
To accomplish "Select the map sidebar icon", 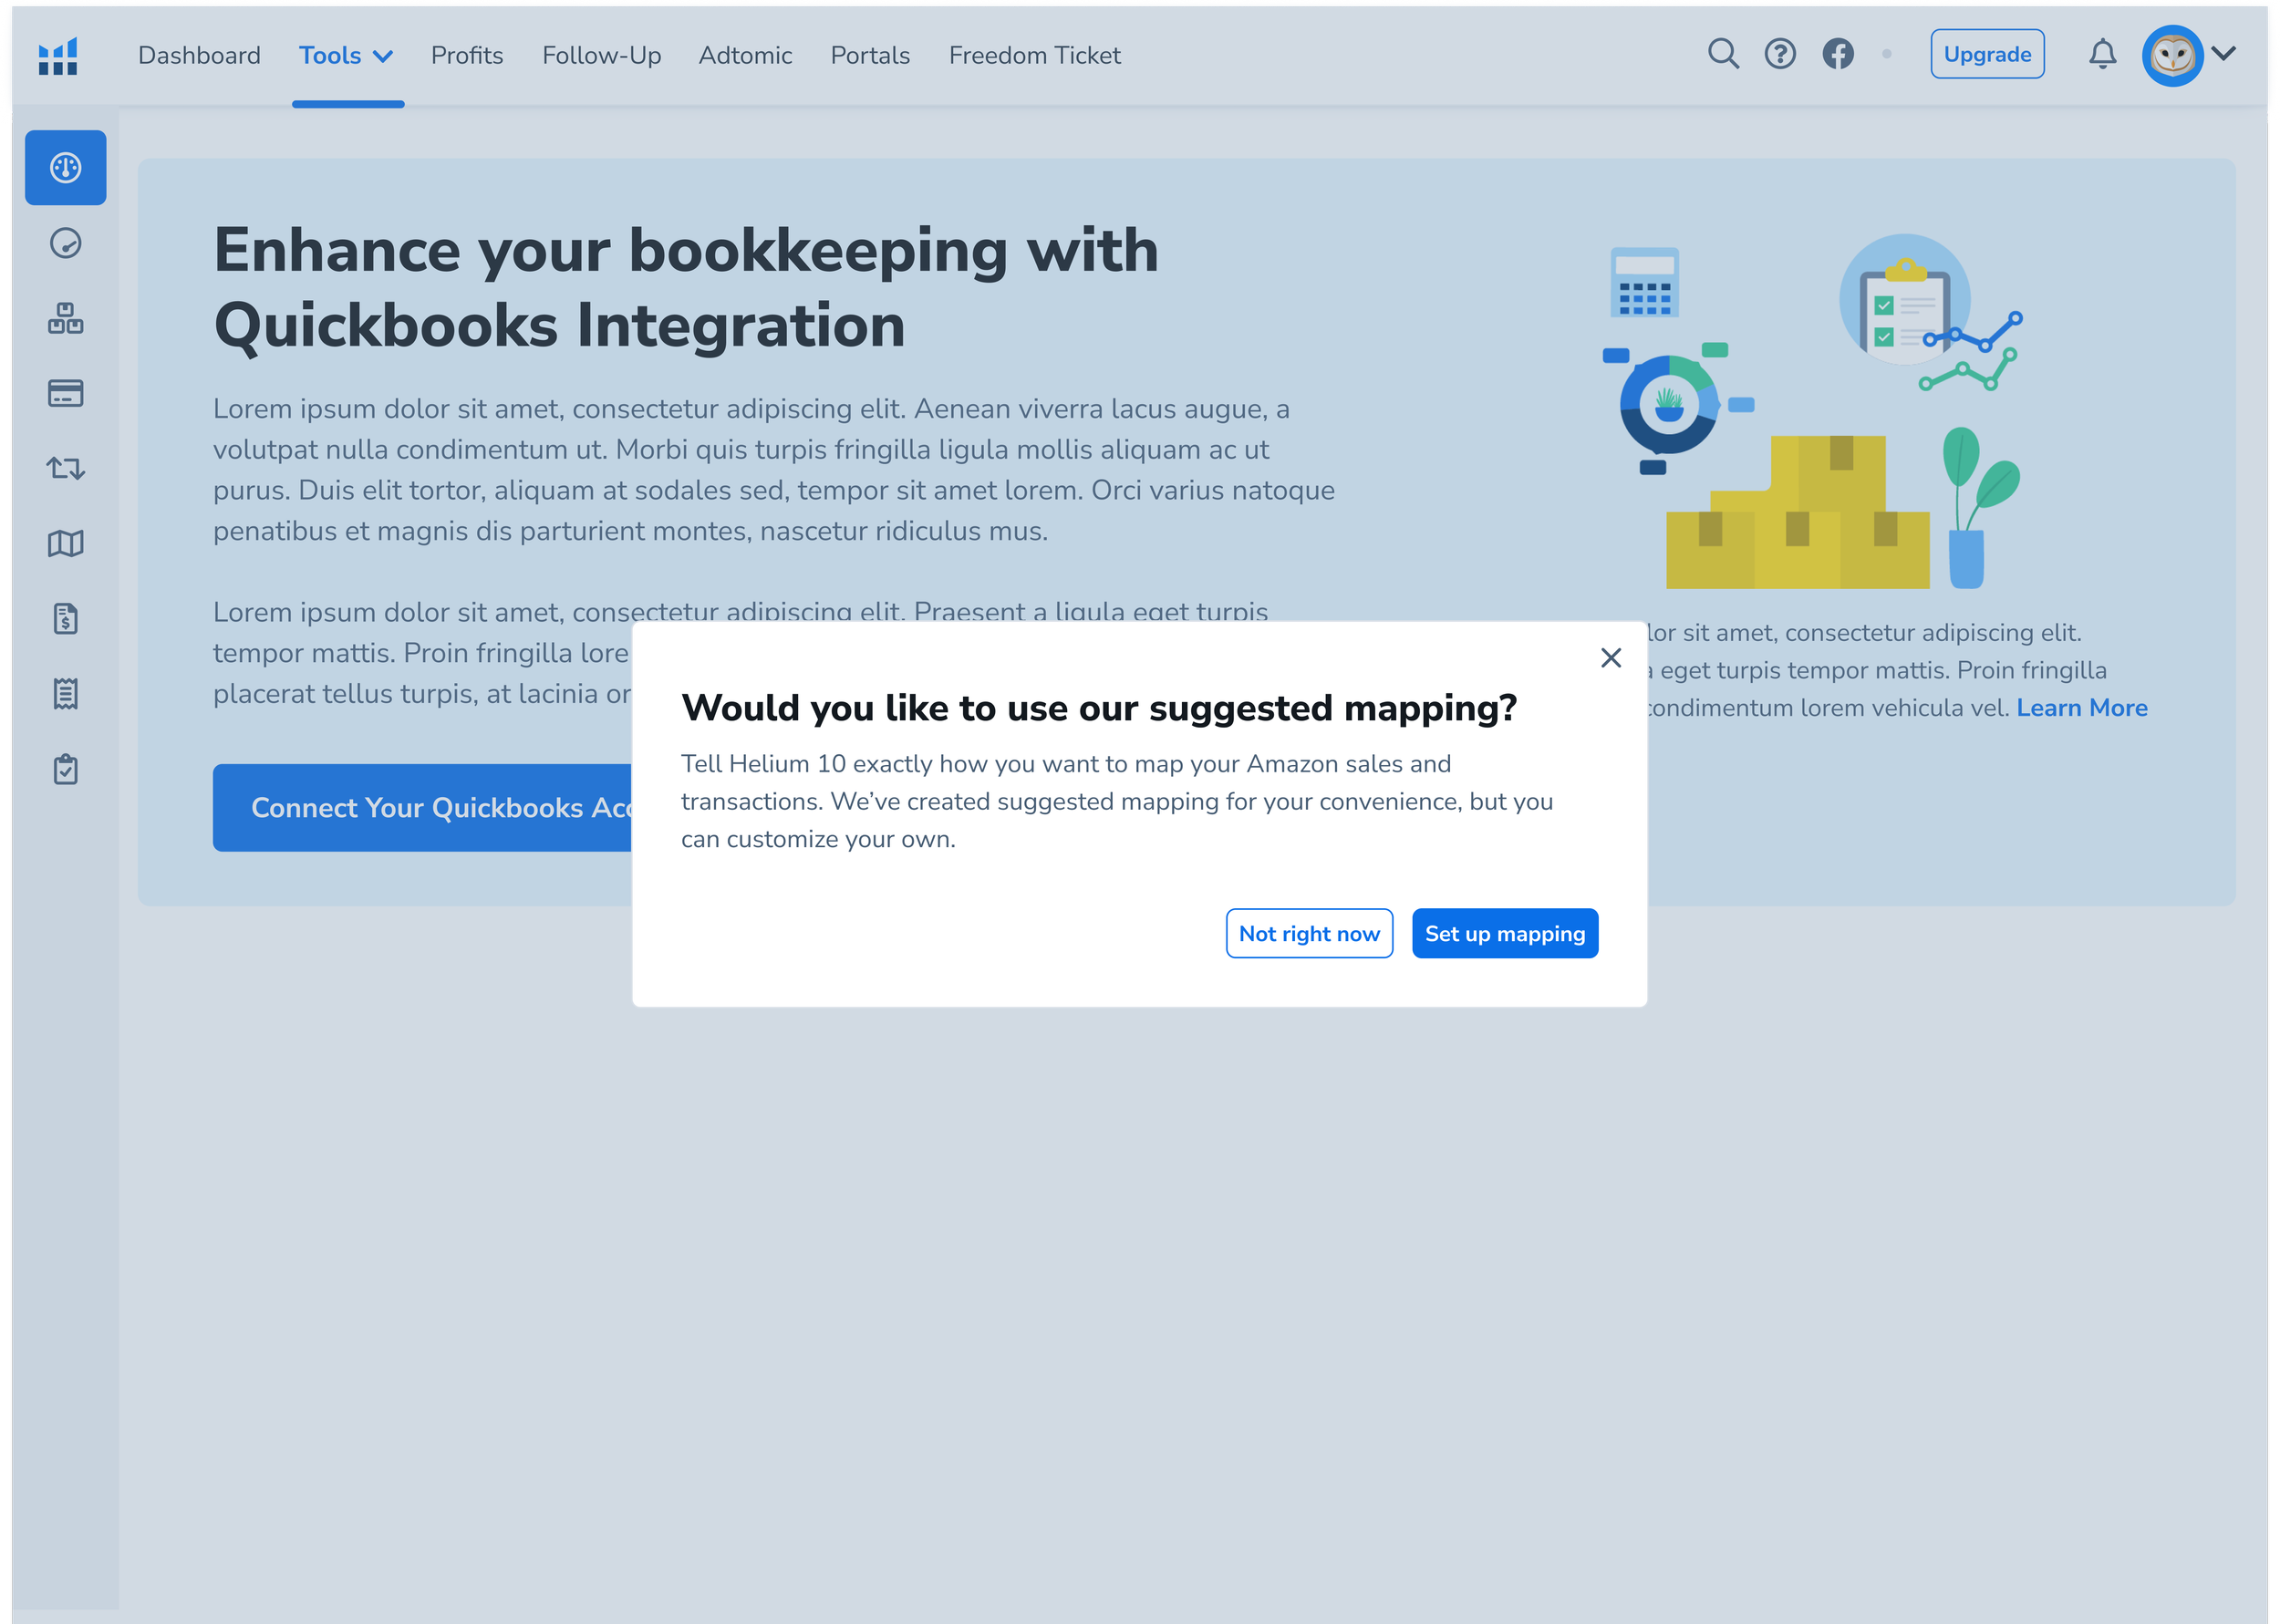I will (66, 544).
